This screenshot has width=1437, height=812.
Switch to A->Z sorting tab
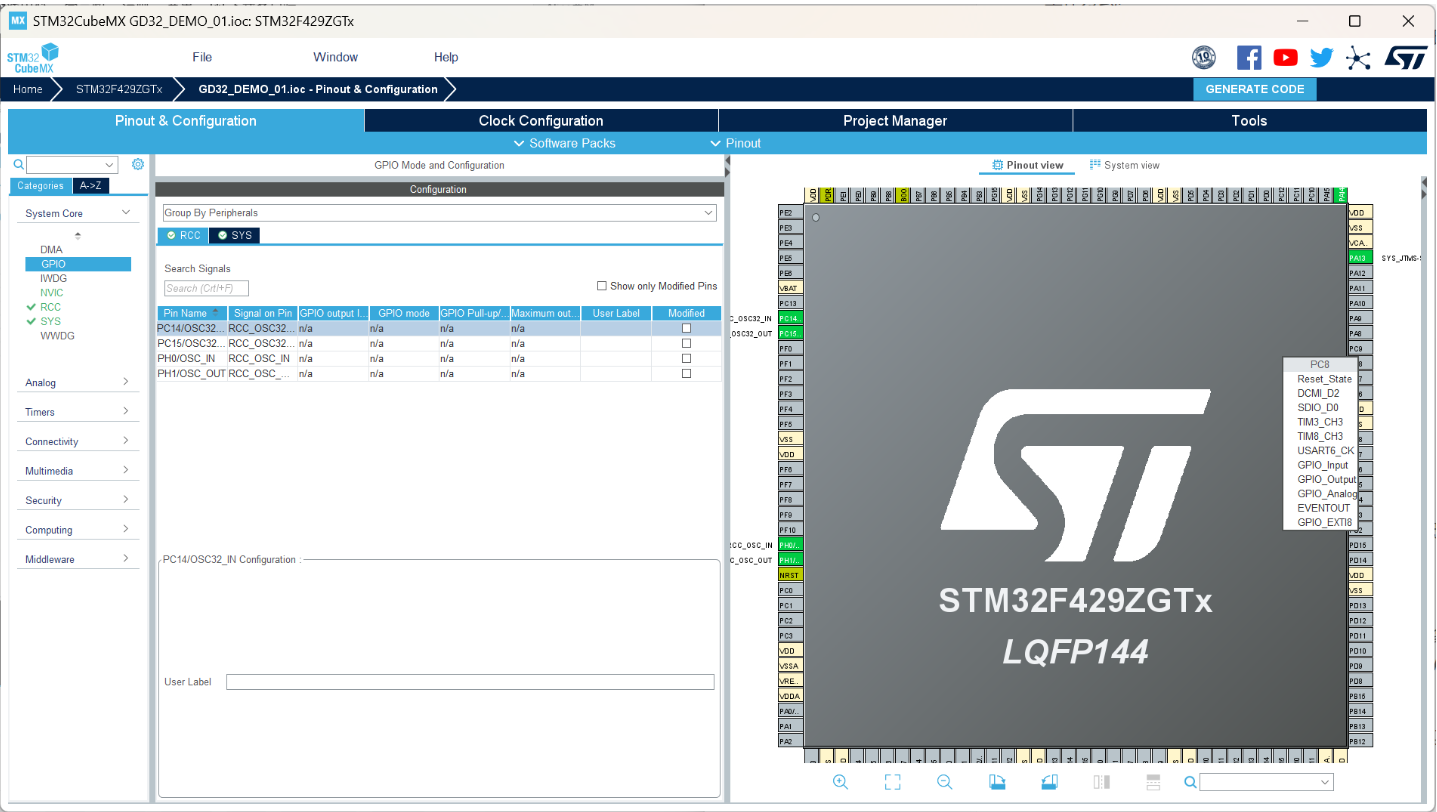pos(90,186)
